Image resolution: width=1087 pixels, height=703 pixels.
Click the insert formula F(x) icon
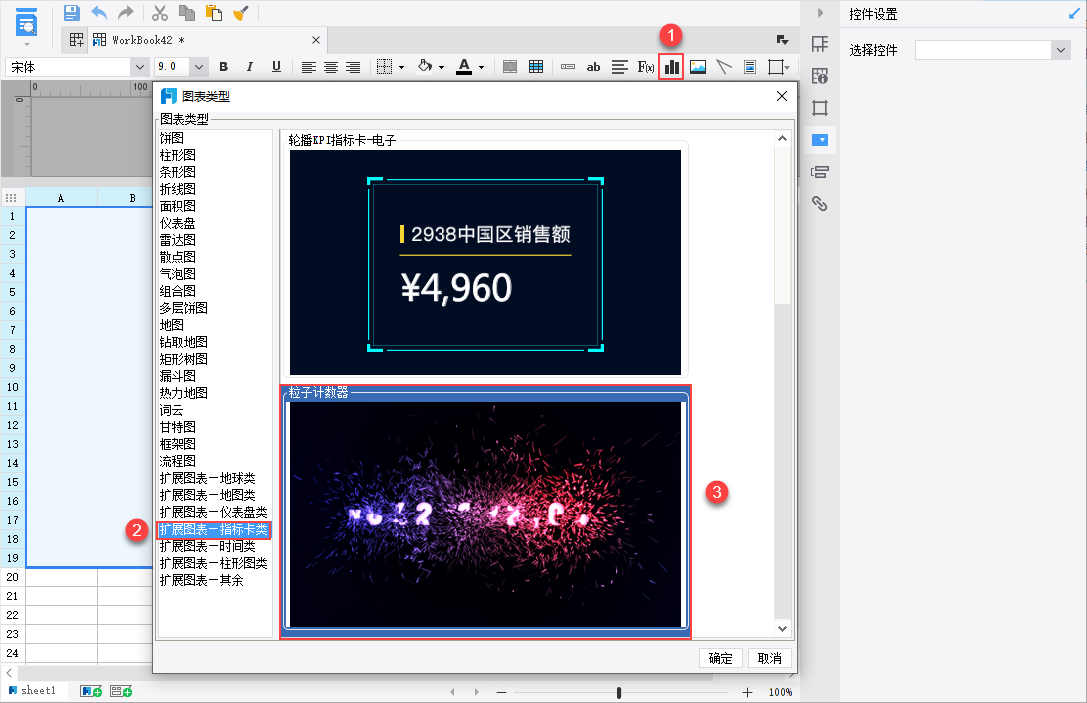click(646, 67)
